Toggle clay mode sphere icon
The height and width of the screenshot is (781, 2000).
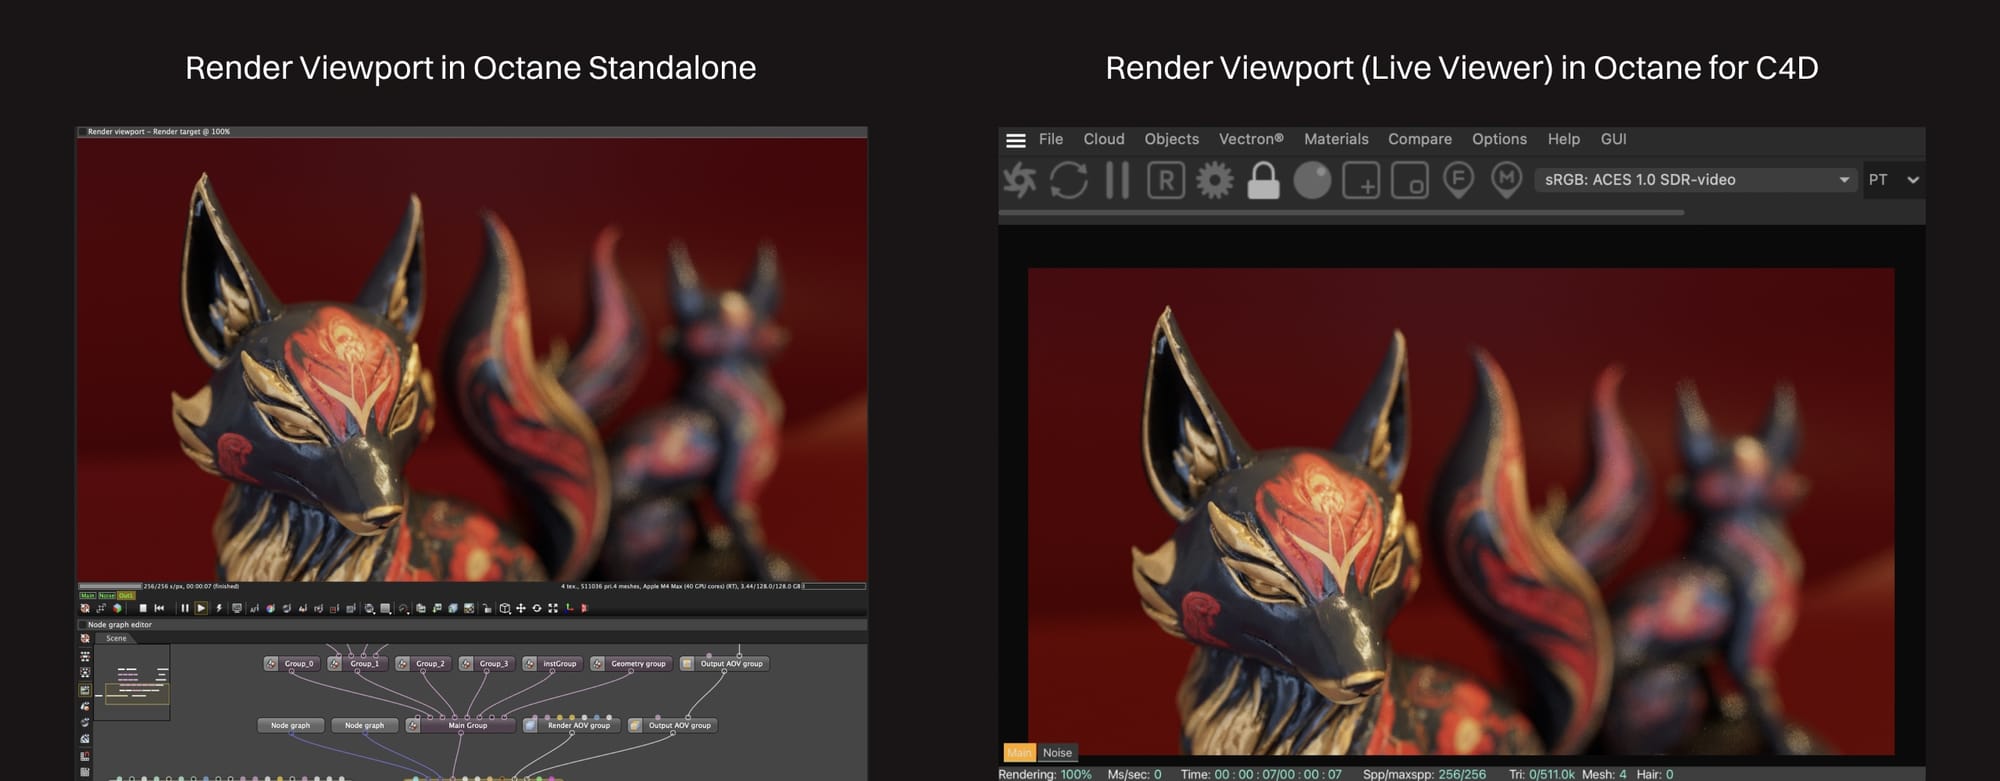coord(1312,180)
